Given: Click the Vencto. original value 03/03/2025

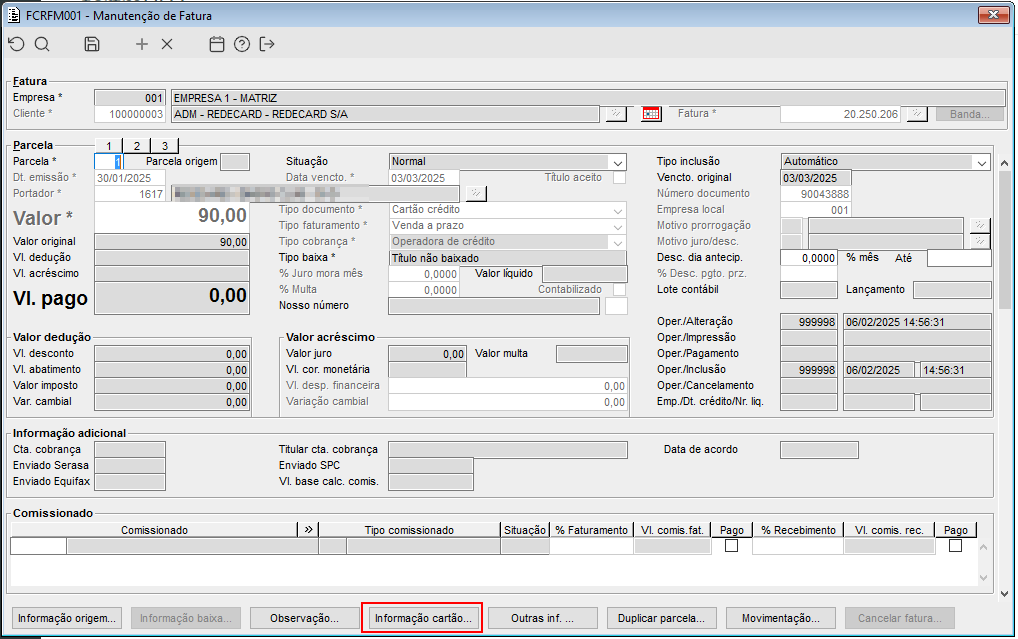Looking at the screenshot, I should pyautogui.click(x=815, y=178).
